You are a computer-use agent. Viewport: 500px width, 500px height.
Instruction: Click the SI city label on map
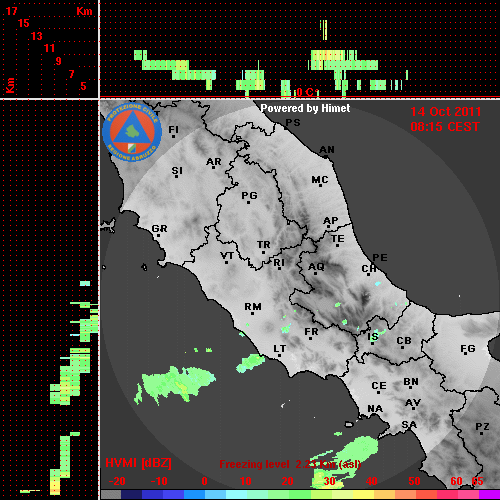[177, 170]
